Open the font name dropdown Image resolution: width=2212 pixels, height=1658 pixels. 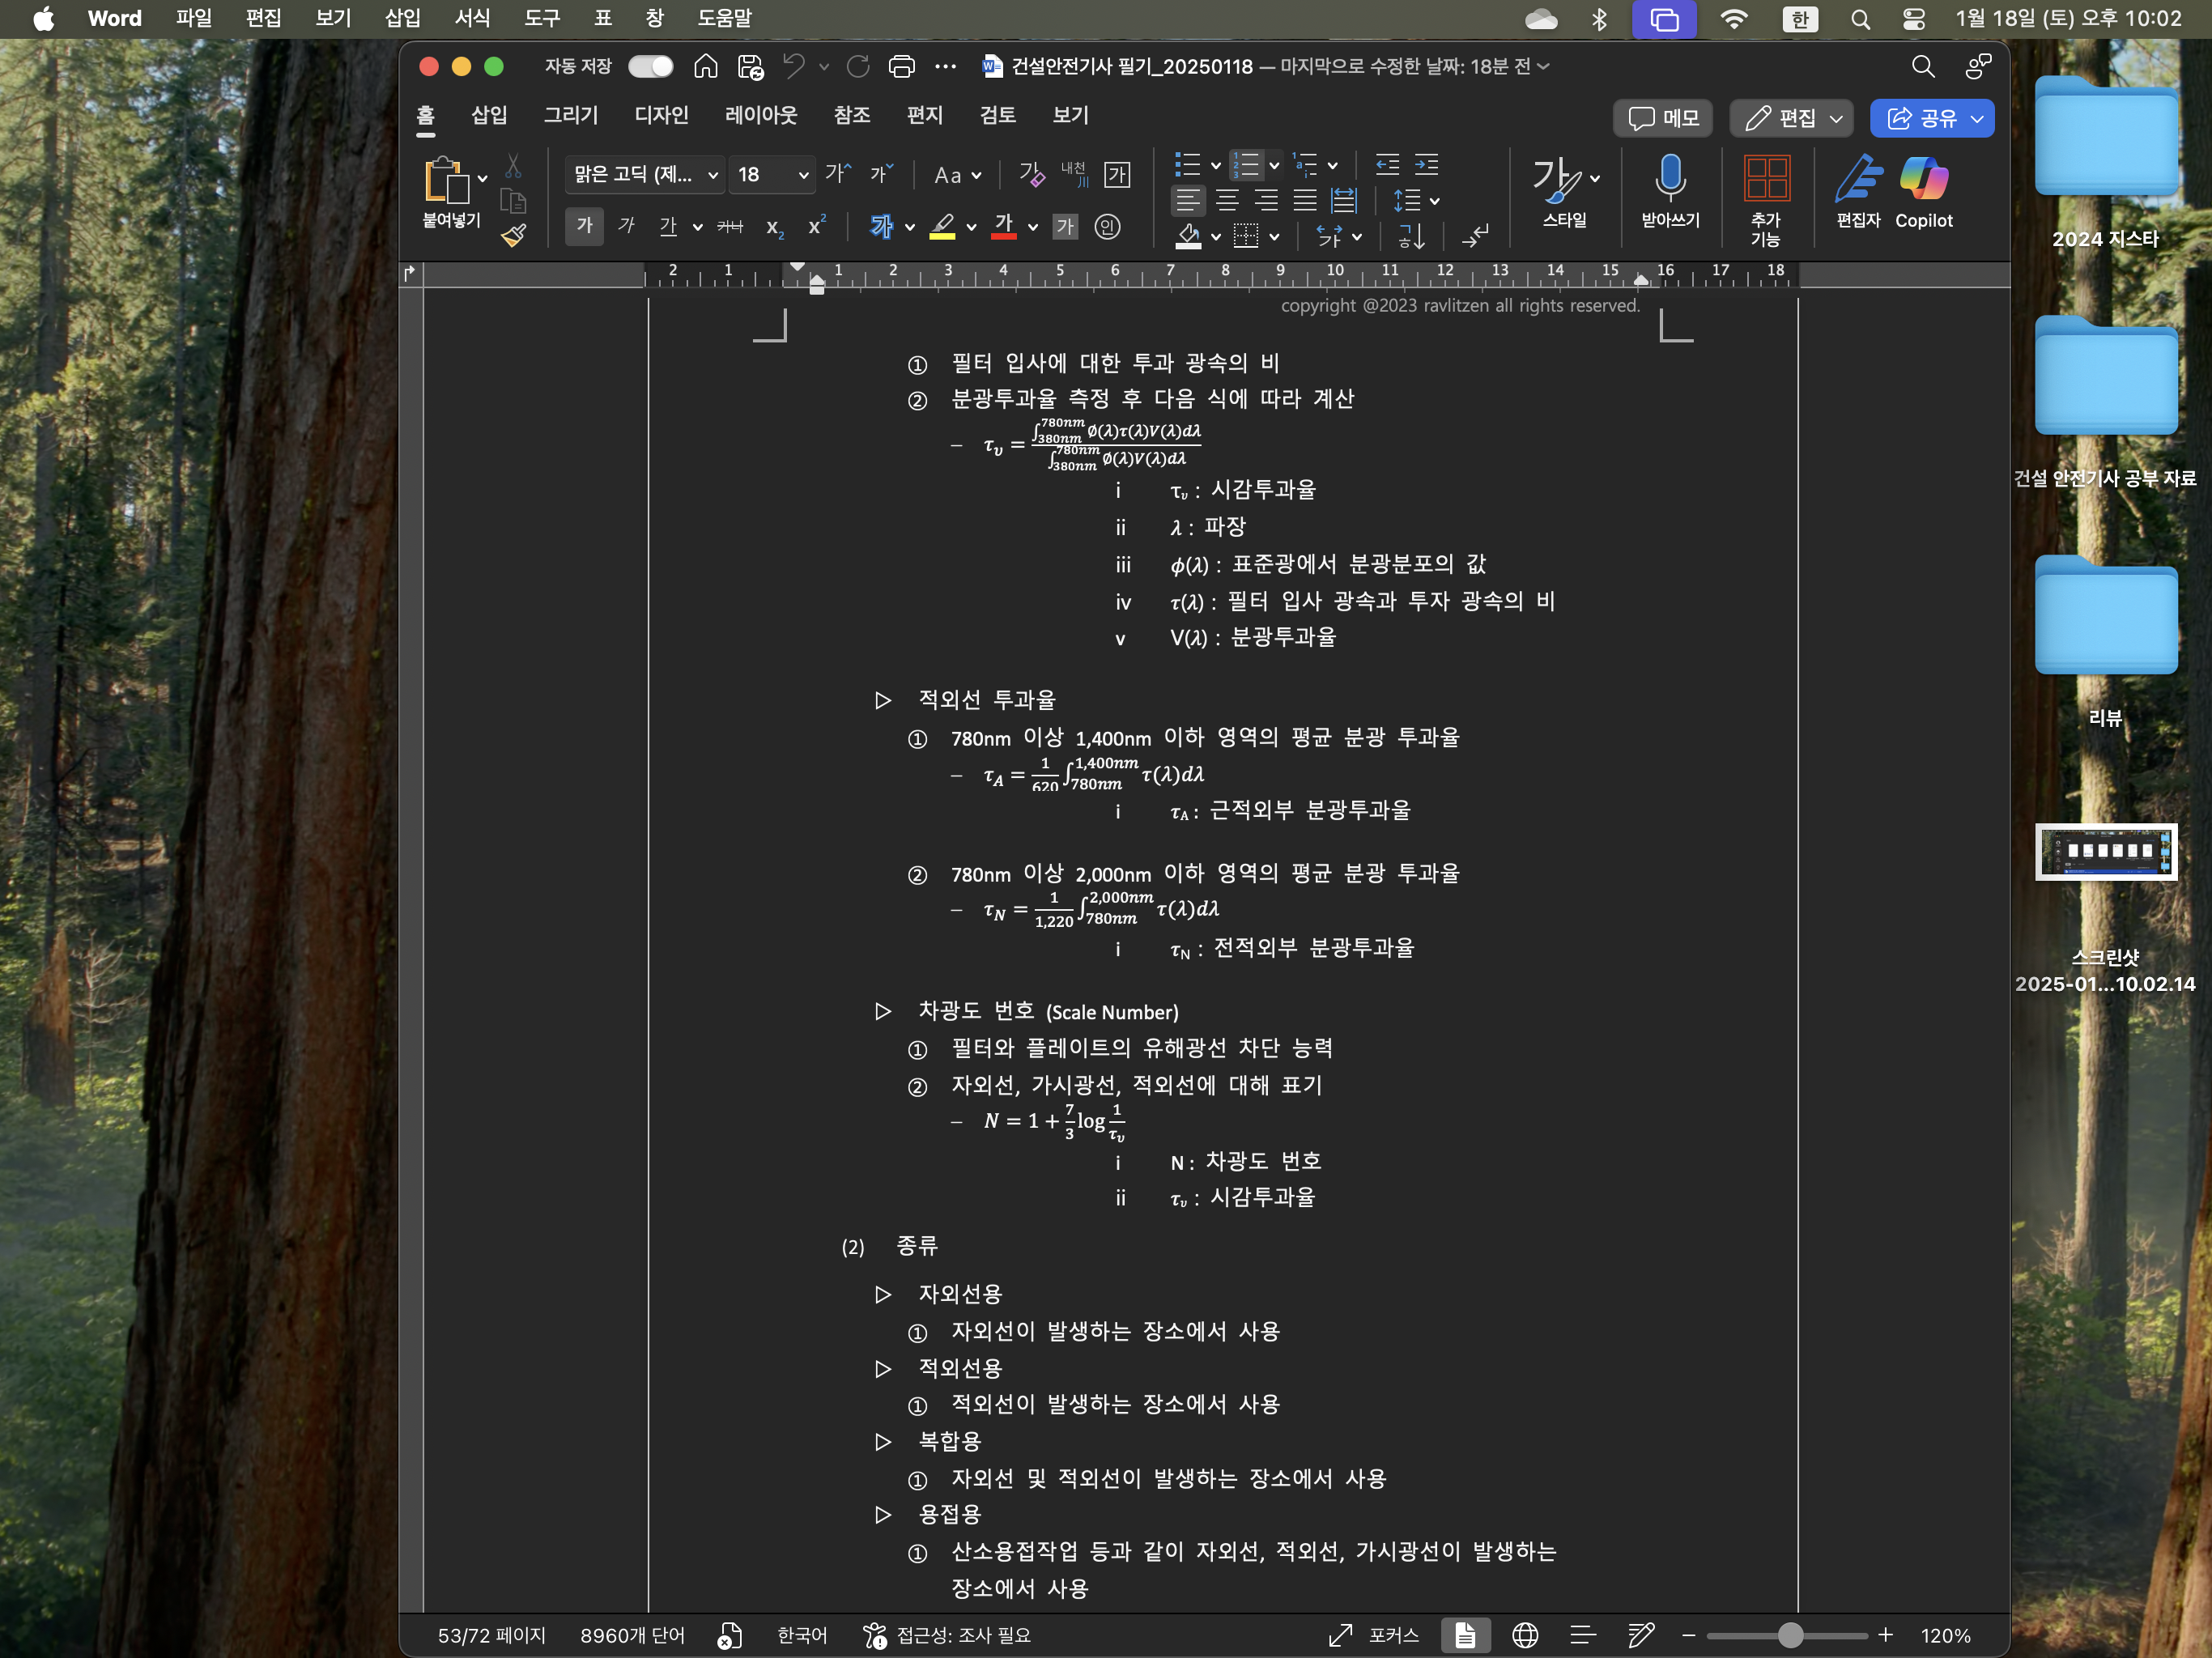[713, 175]
